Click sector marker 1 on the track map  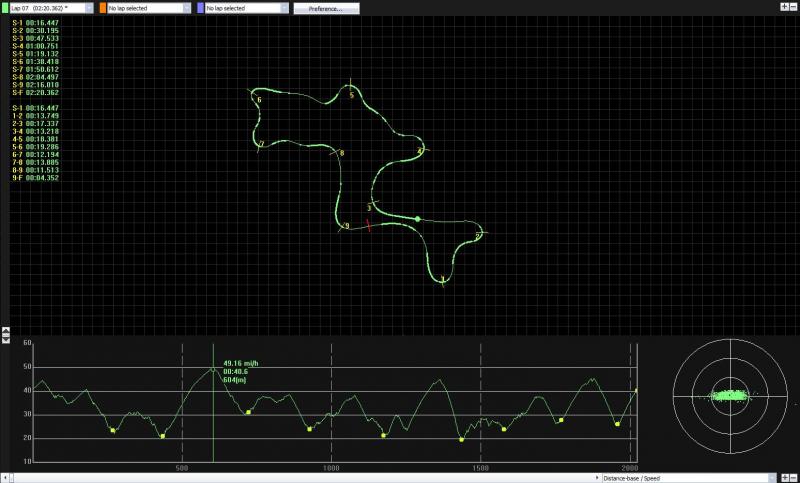click(x=442, y=279)
